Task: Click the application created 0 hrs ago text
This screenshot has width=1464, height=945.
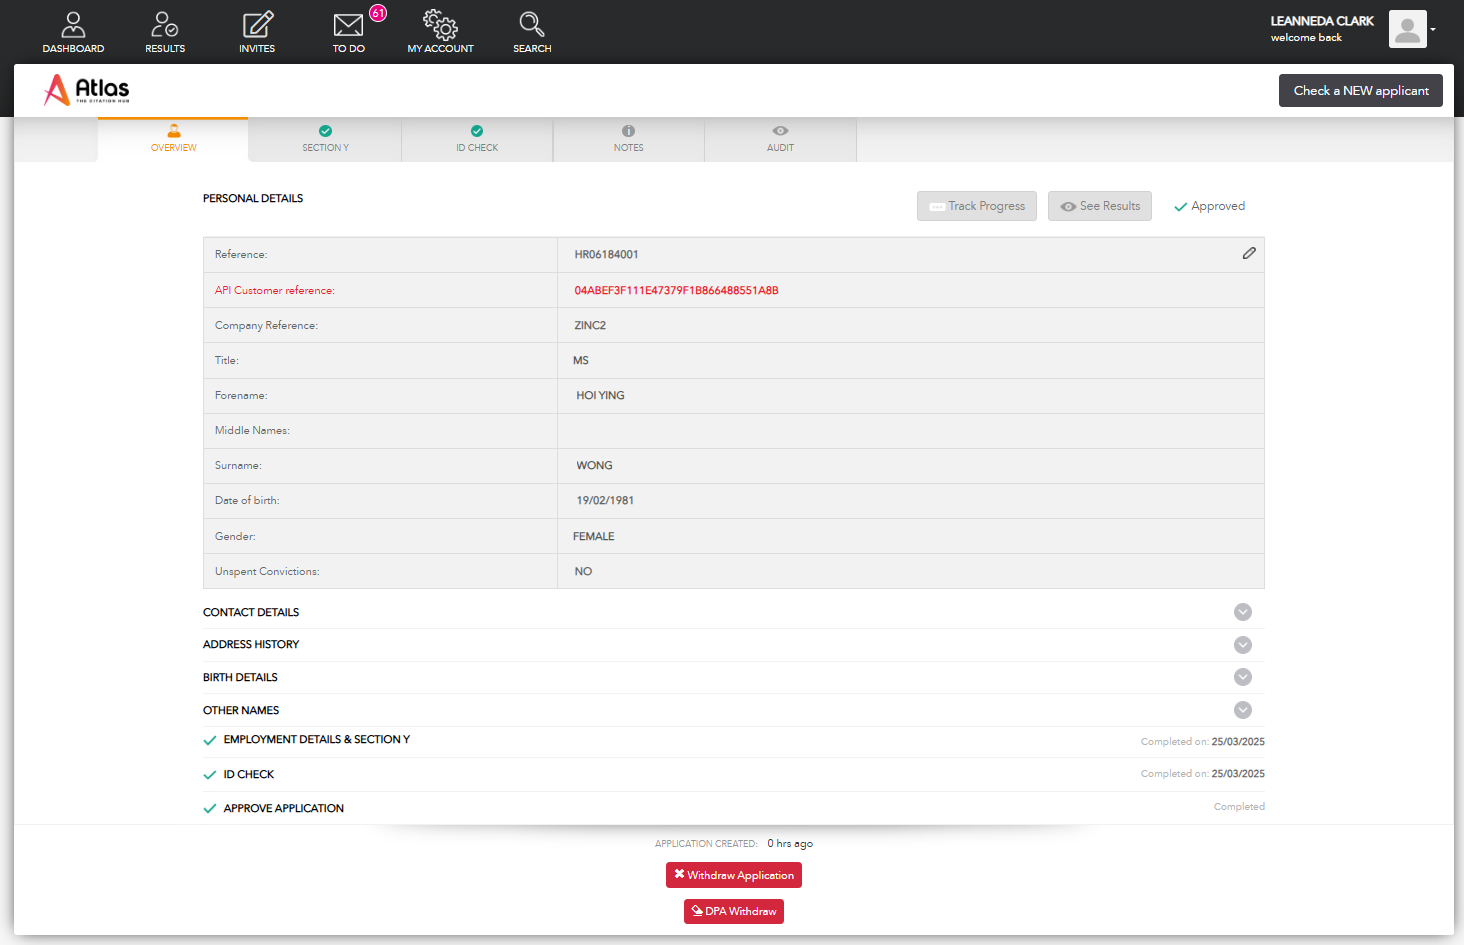Action: 790,844
